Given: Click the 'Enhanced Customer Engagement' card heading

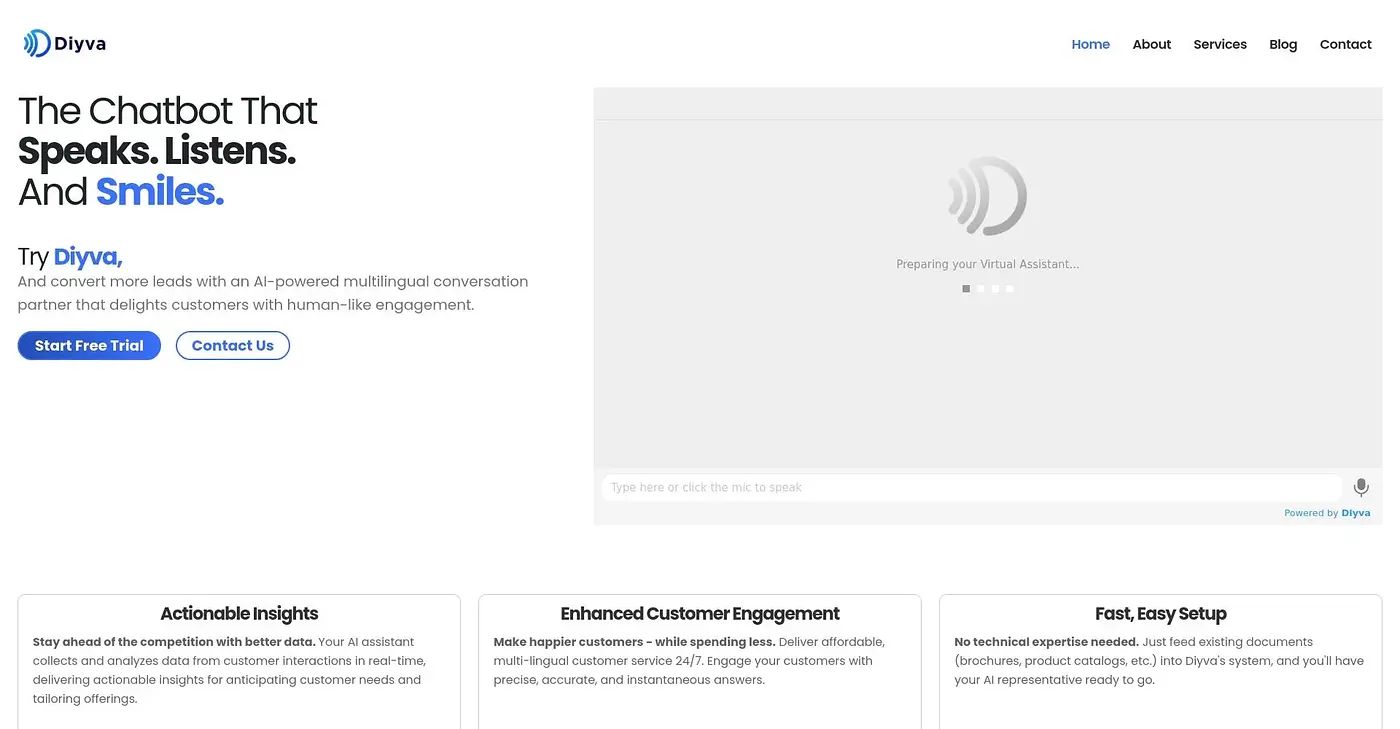Looking at the screenshot, I should point(700,614).
